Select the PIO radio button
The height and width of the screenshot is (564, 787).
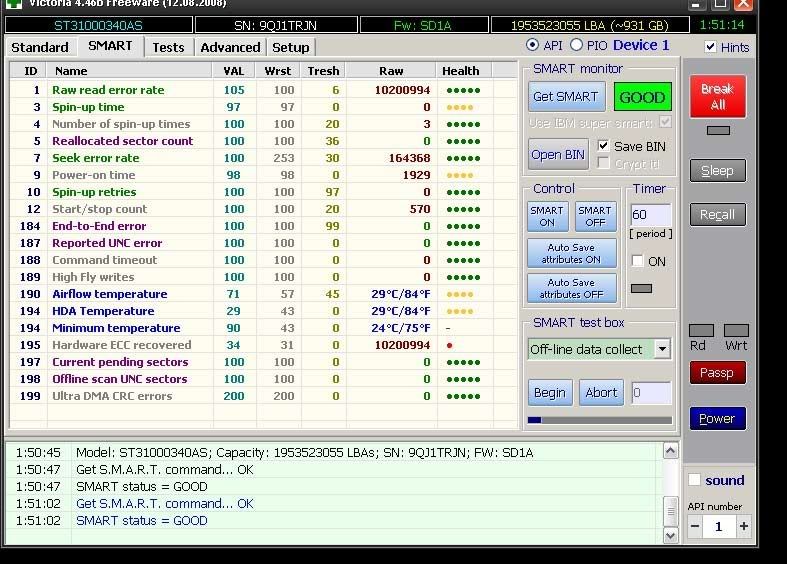(x=577, y=46)
